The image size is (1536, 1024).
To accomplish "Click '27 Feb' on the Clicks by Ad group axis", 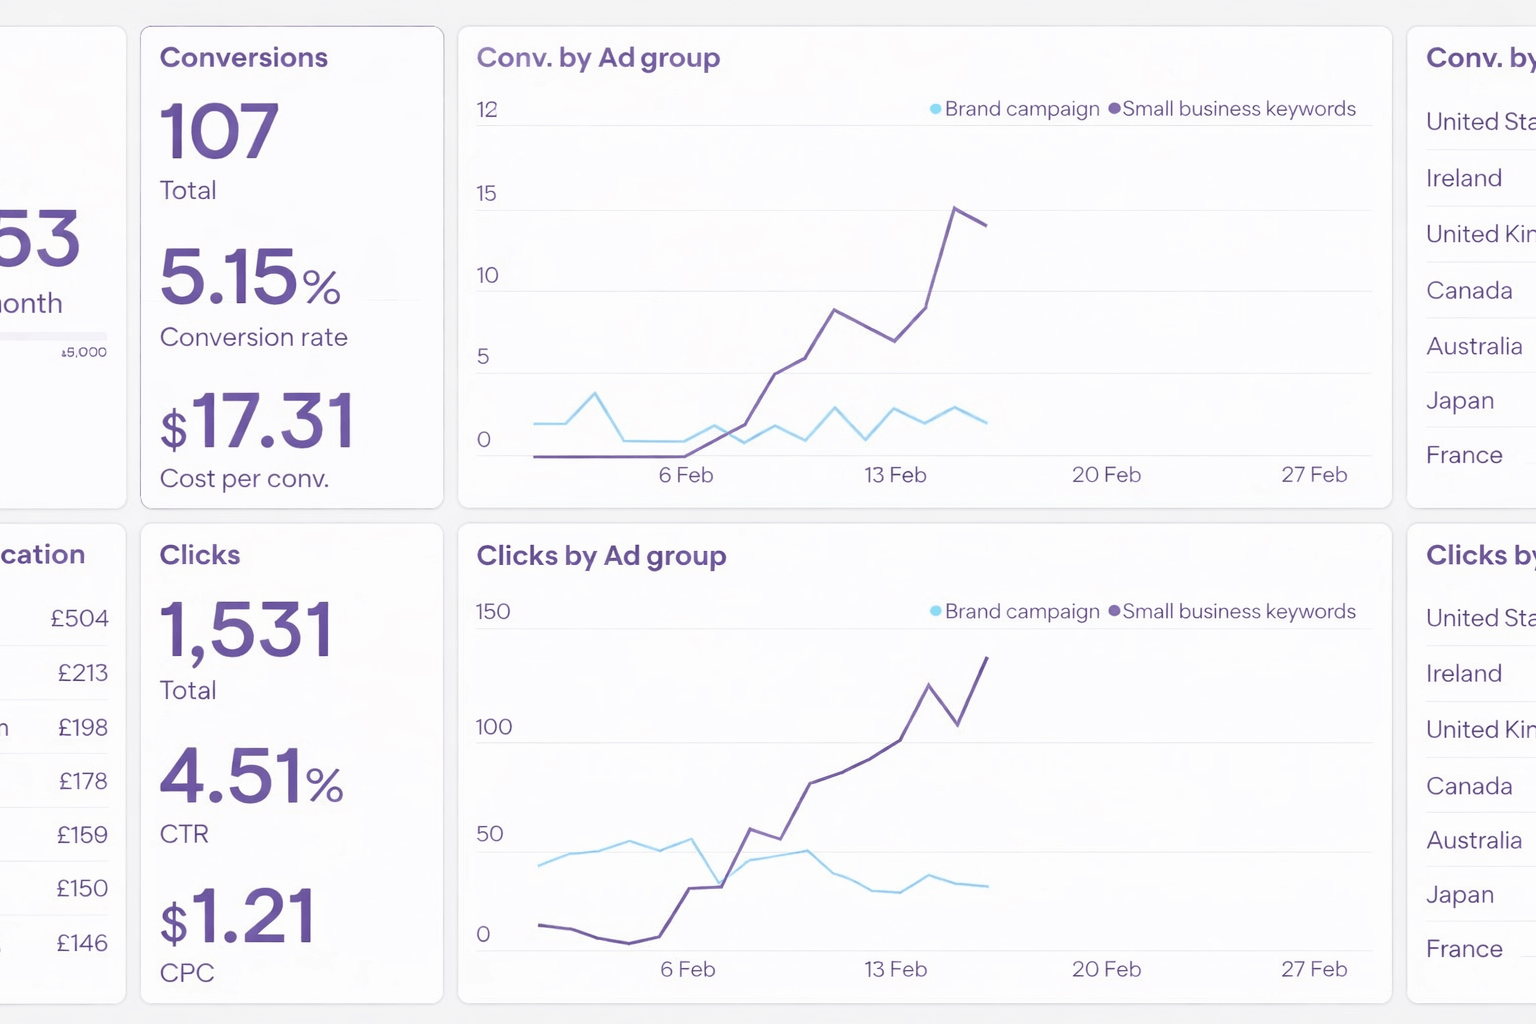I will point(1314,969).
